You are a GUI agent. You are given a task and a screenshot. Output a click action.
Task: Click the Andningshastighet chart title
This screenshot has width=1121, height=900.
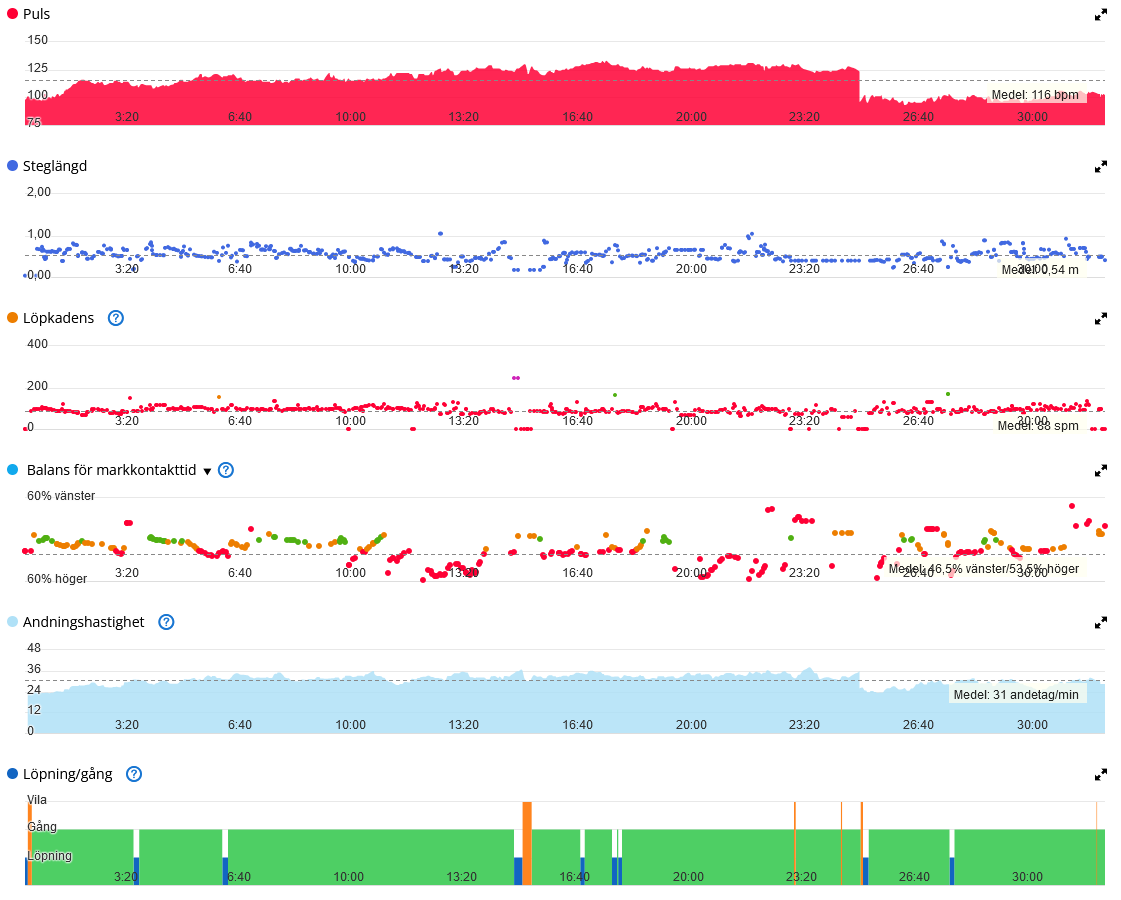(84, 623)
